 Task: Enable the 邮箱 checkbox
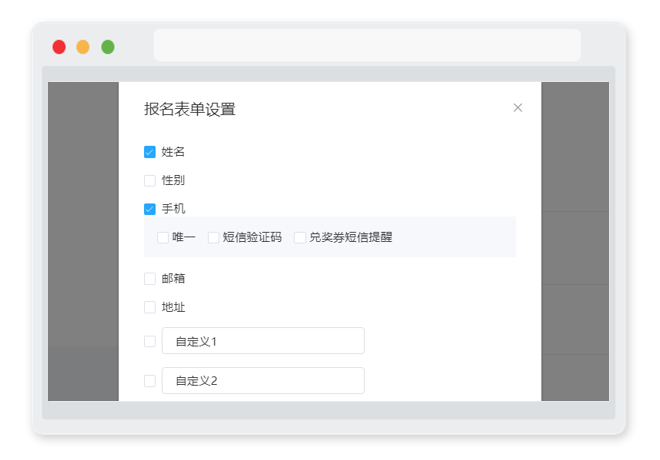(x=150, y=279)
